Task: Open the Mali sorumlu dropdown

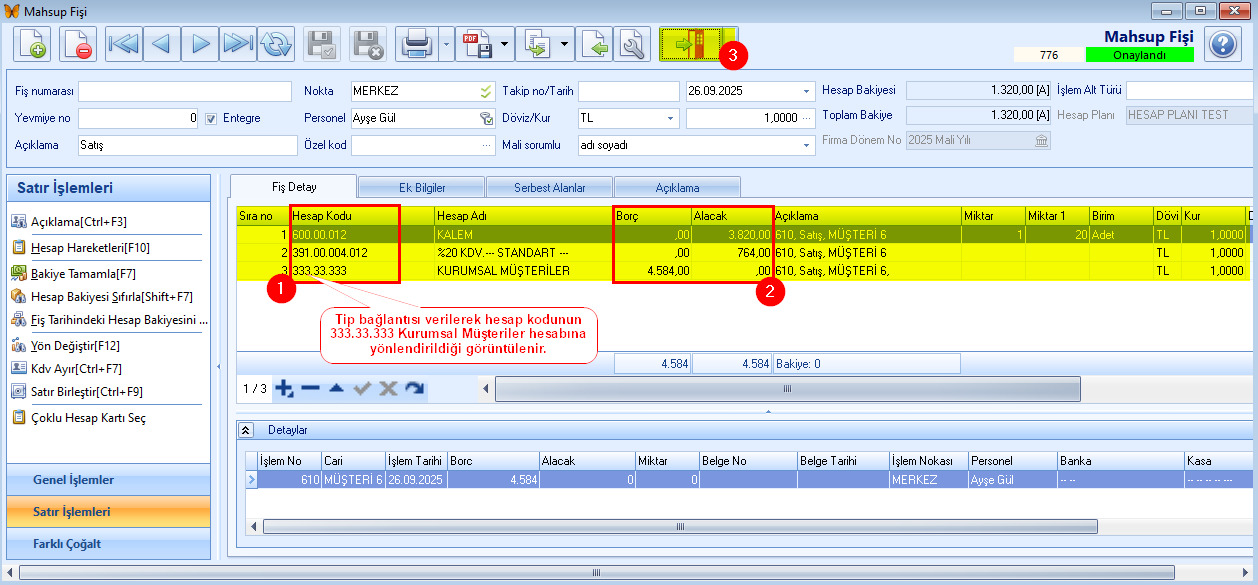Action: click(807, 145)
